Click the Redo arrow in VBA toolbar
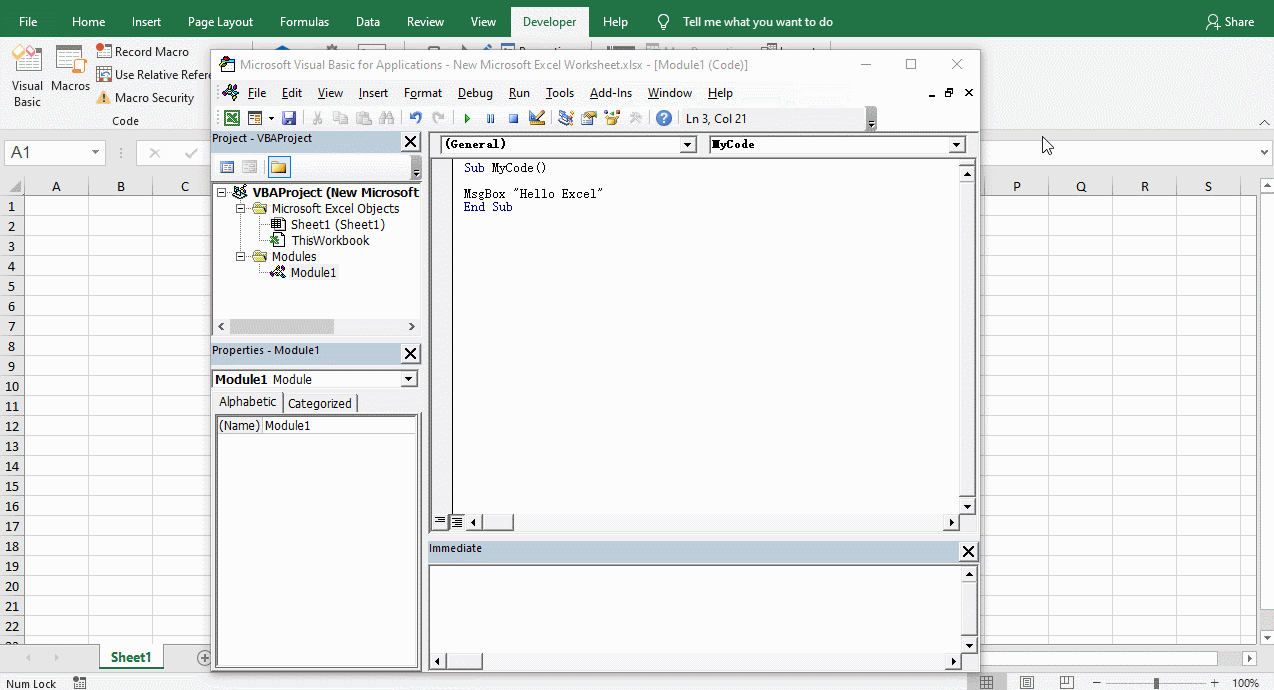 tap(438, 118)
